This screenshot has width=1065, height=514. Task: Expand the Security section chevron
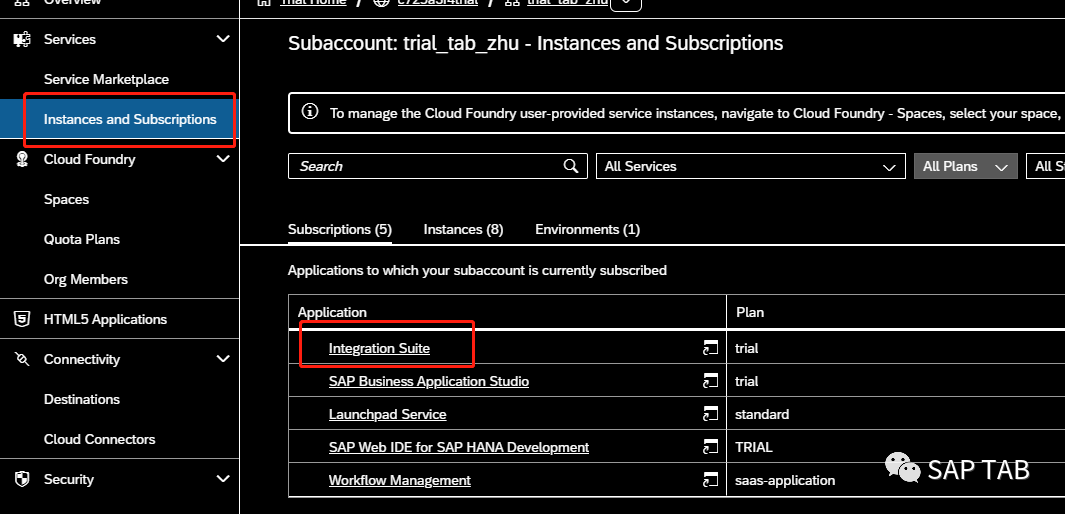223,479
